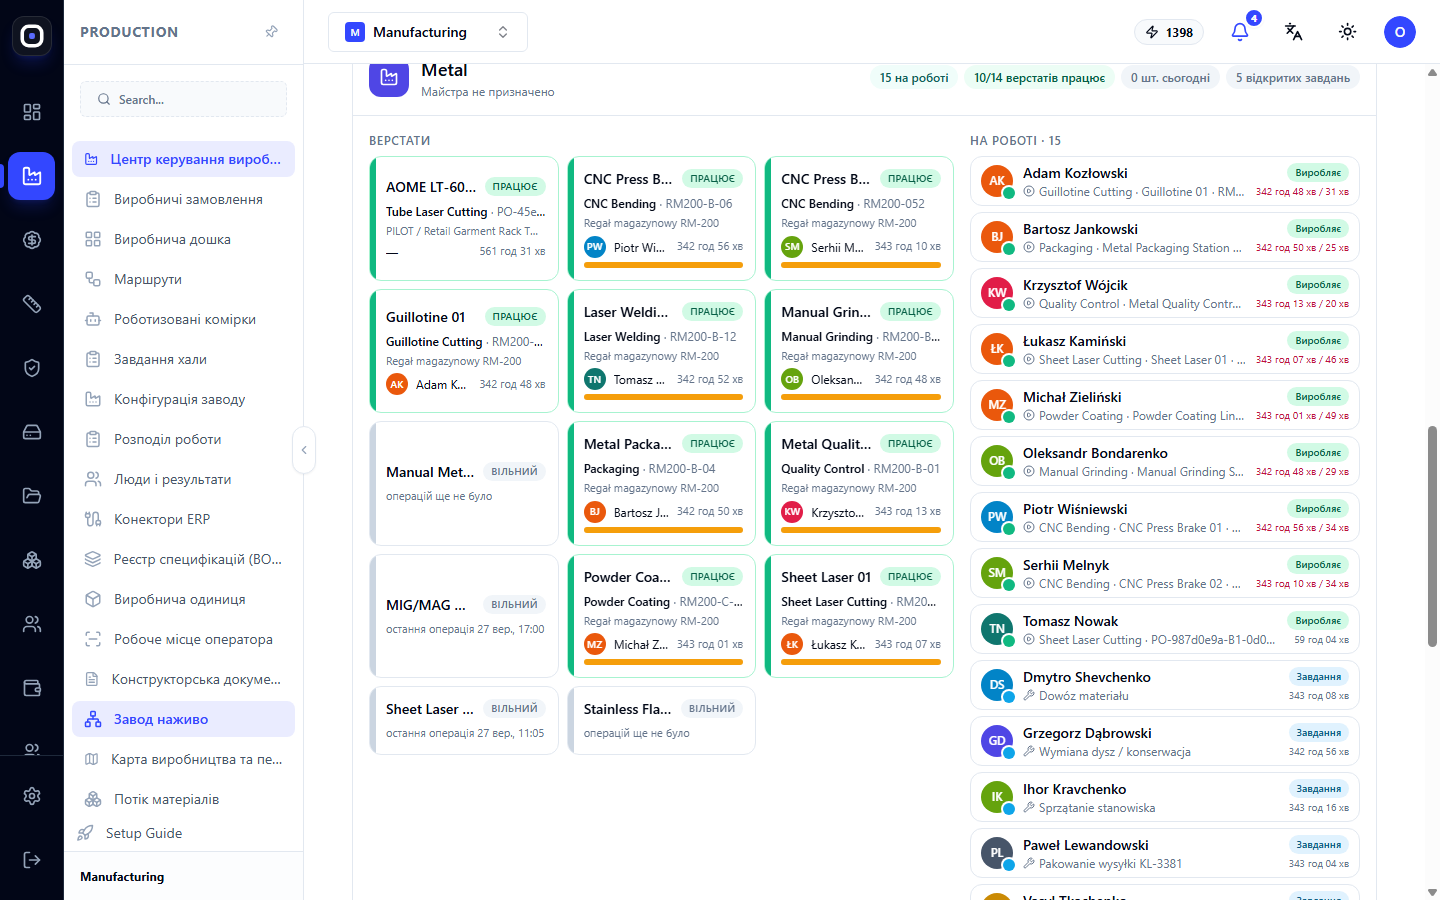Click the "5 відкритих завдань" chip

pos(1293,78)
